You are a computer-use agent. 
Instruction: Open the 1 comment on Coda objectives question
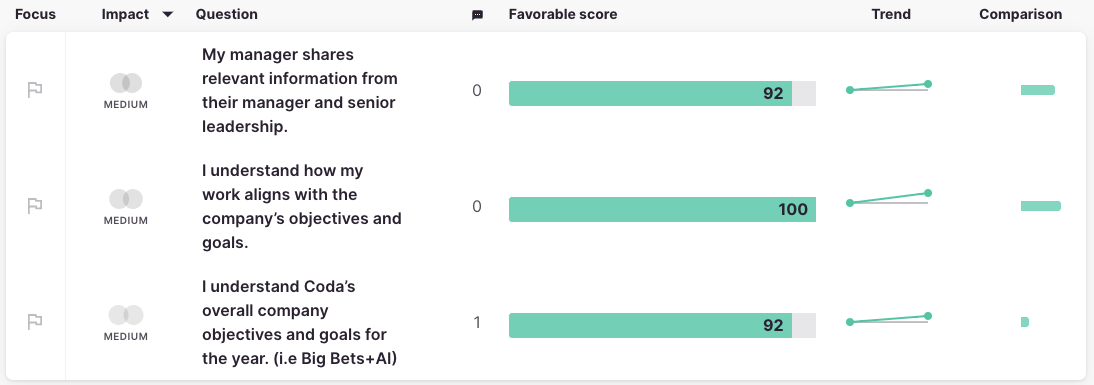(477, 323)
